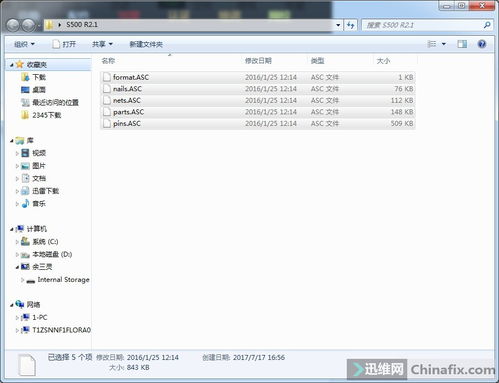This screenshot has width=499, height=383.
Task: Open the address bar history dropdown
Action: 338,25
